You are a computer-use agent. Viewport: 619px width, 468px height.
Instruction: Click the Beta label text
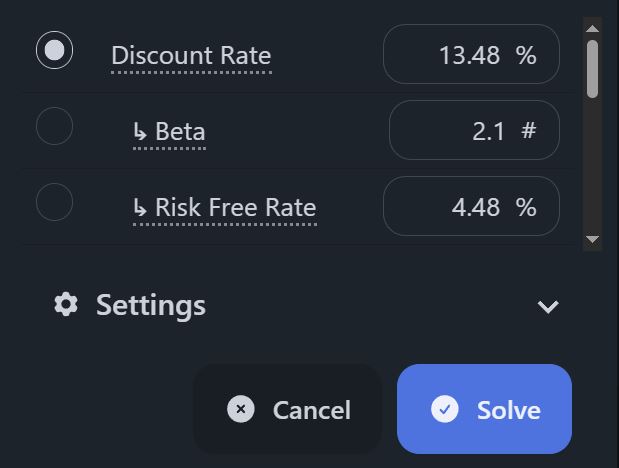coord(180,131)
